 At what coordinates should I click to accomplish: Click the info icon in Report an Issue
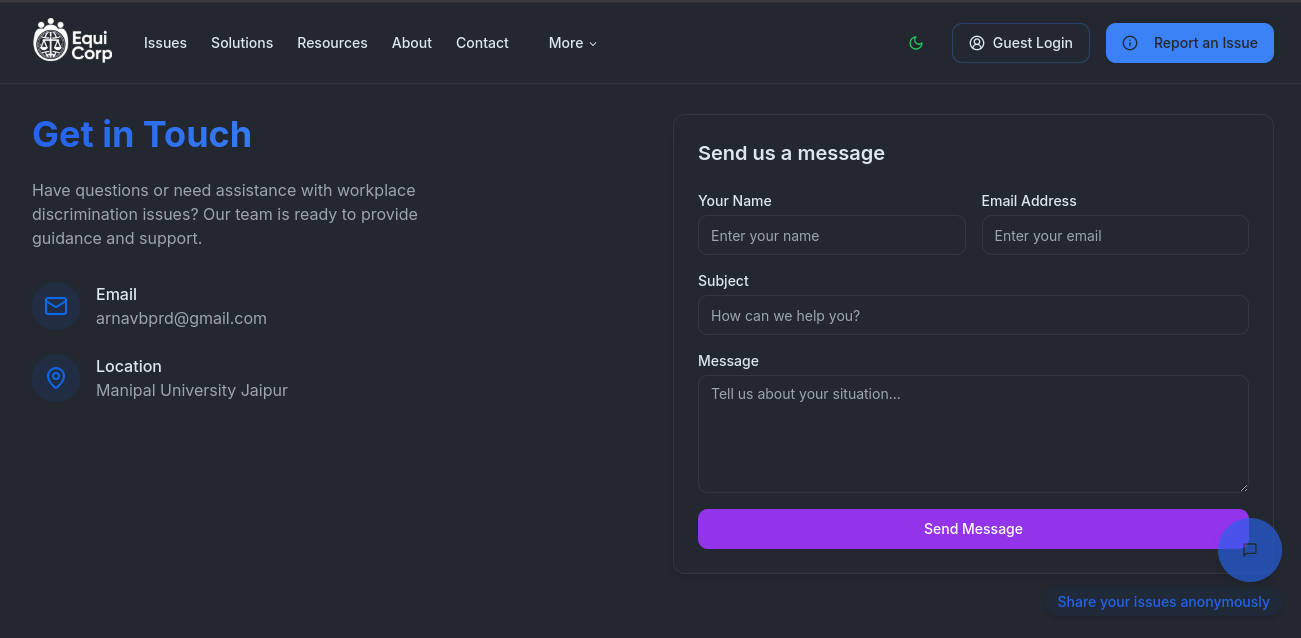(x=1130, y=43)
